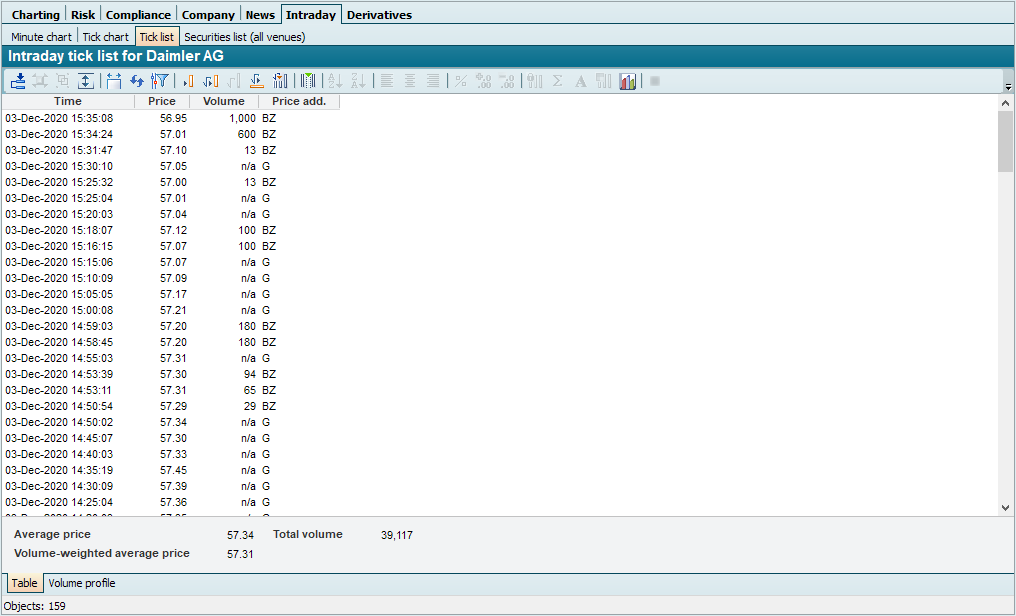
Task: Open the filter funnel tool
Action: point(159,81)
